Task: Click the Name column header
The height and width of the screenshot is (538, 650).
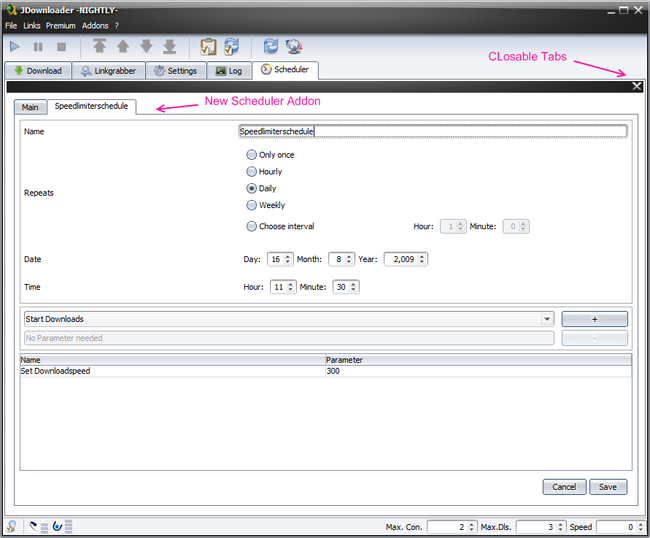Action: click(172, 360)
